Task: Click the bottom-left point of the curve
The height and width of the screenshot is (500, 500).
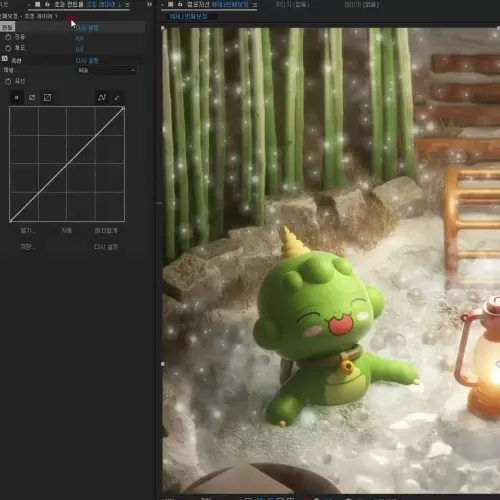Action: [11, 221]
